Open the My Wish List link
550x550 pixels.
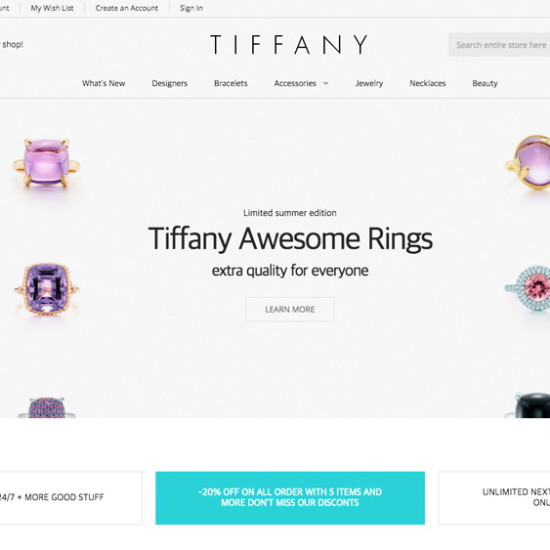click(52, 8)
